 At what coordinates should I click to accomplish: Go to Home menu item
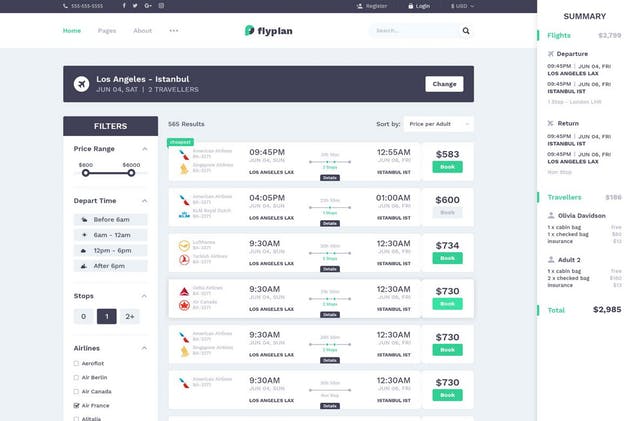click(72, 31)
